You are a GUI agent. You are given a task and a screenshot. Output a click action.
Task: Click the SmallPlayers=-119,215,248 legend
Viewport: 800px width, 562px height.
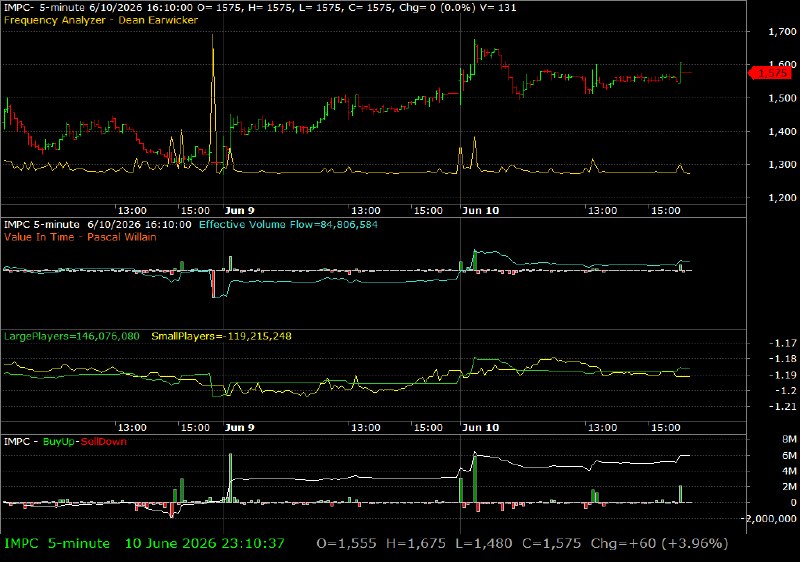pos(221,336)
